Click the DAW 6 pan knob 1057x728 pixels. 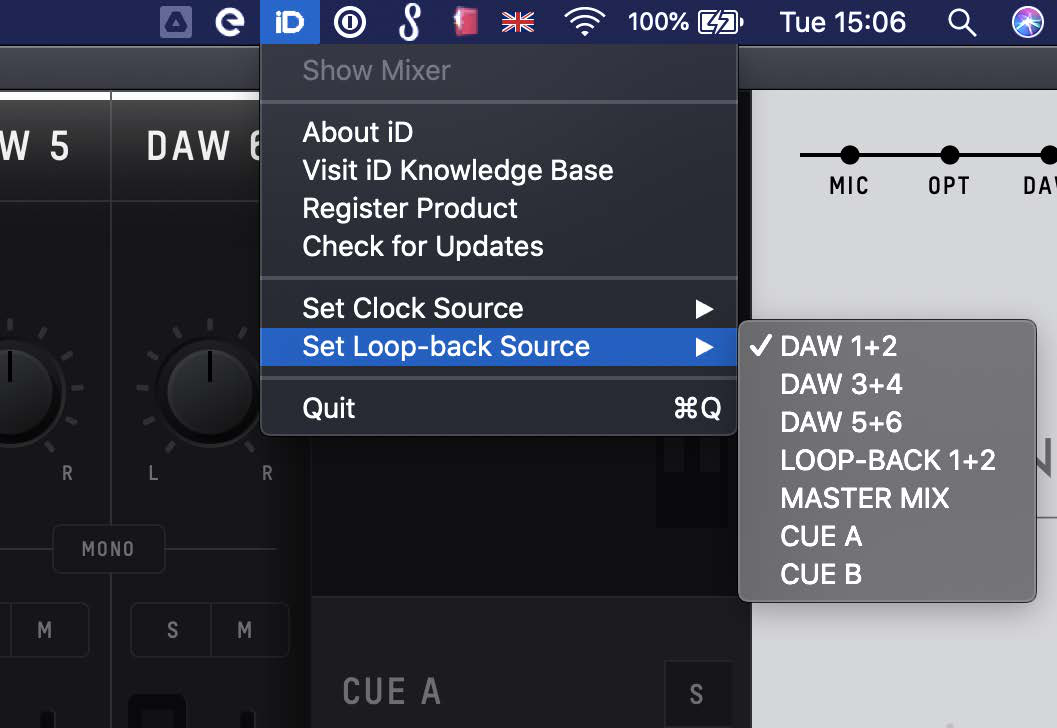click(x=210, y=392)
